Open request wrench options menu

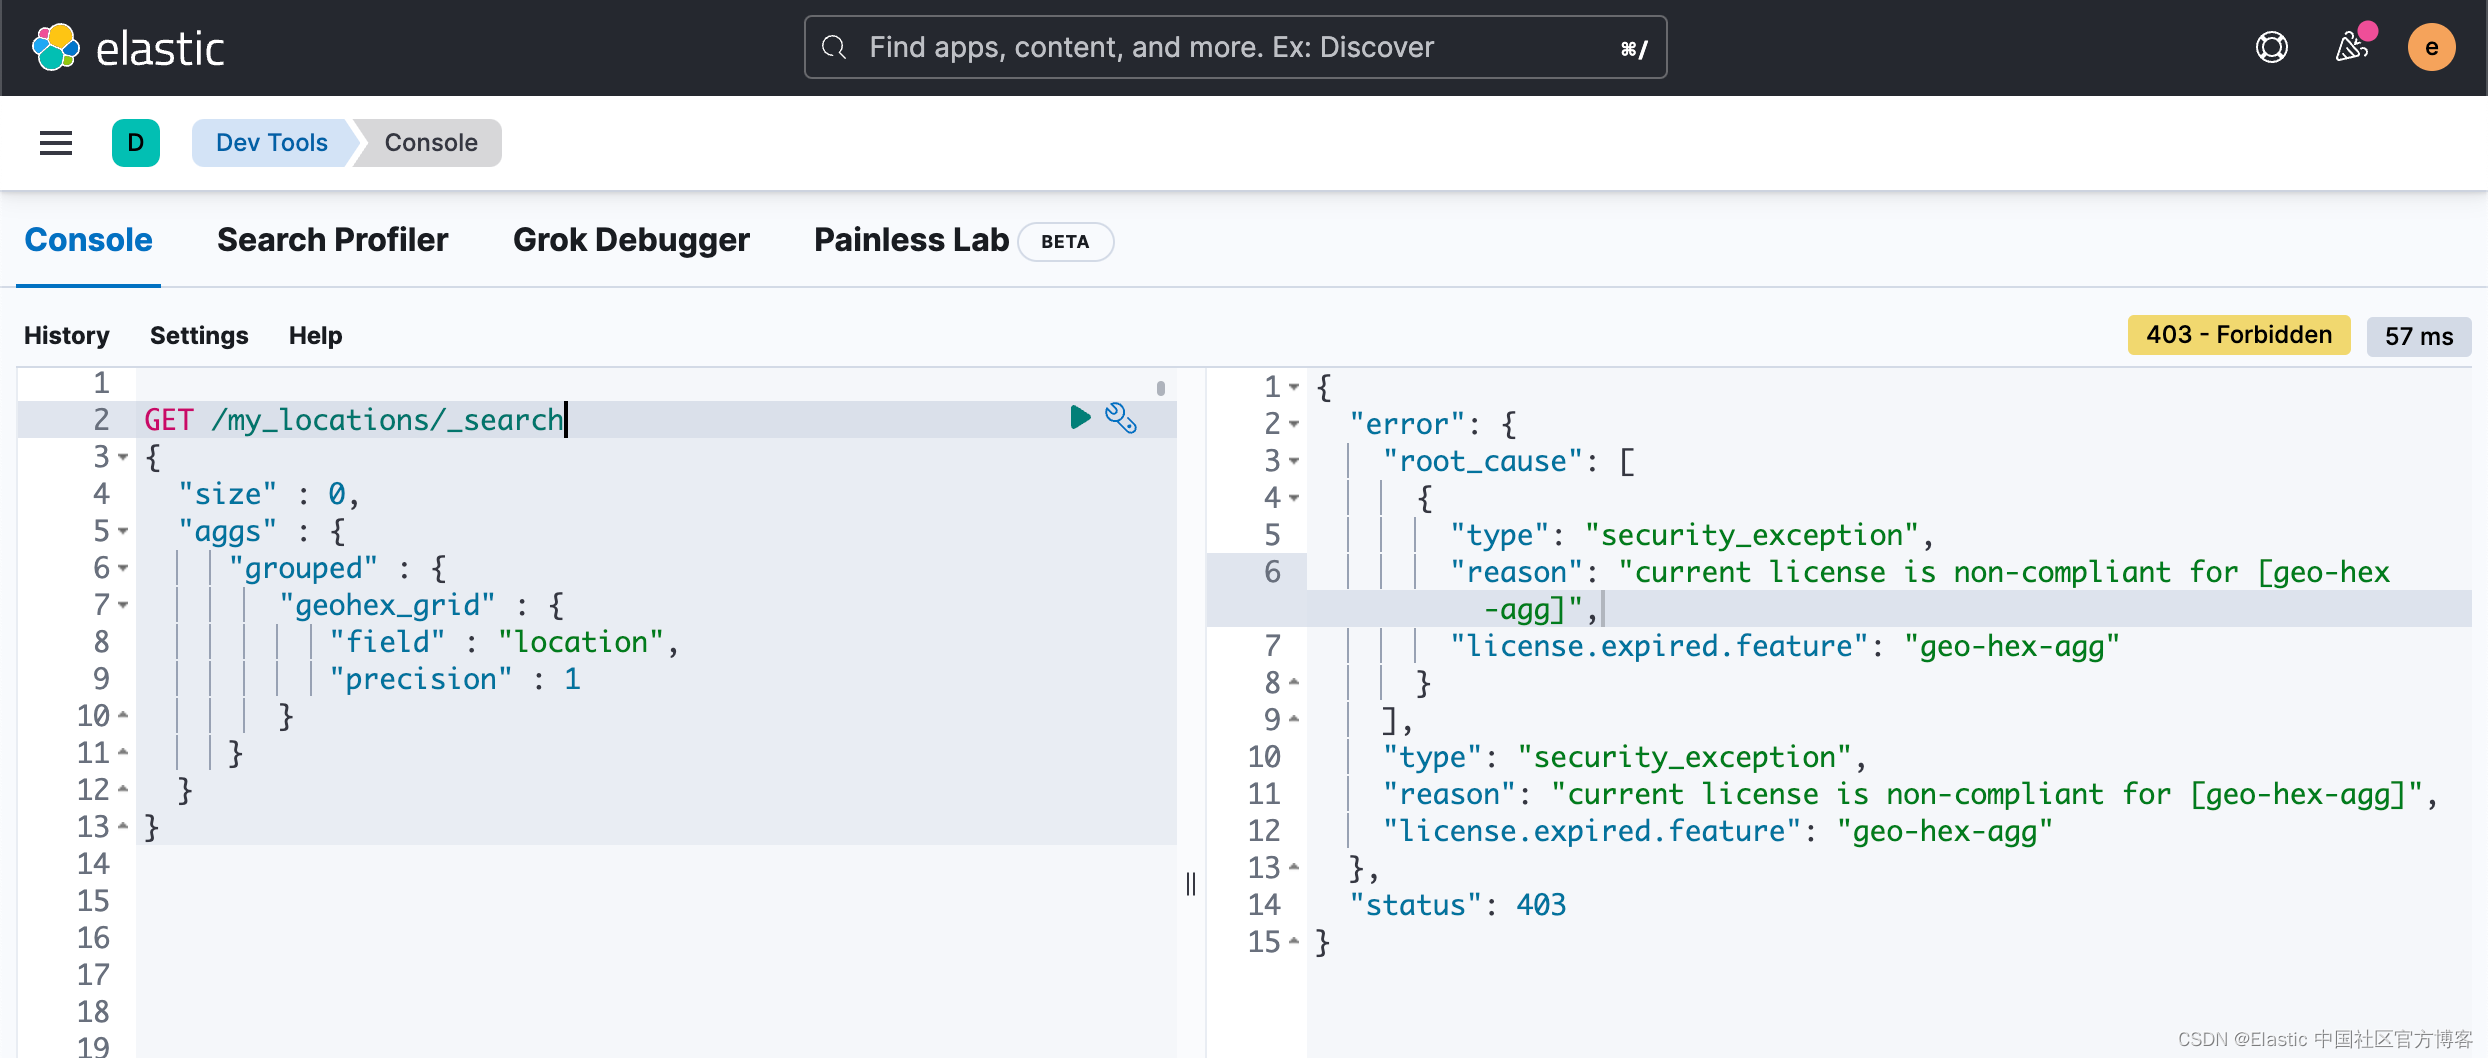point(1121,418)
